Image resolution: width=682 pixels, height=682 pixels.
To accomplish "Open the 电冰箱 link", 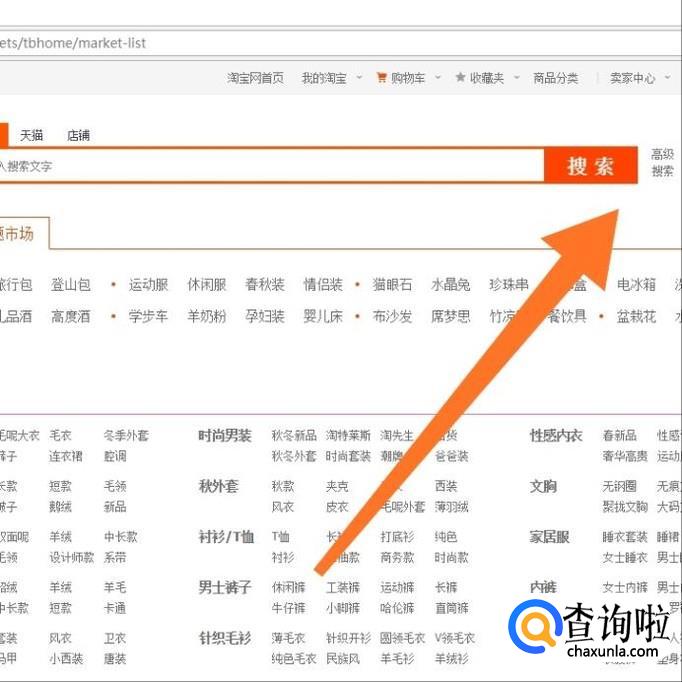I will (x=636, y=284).
